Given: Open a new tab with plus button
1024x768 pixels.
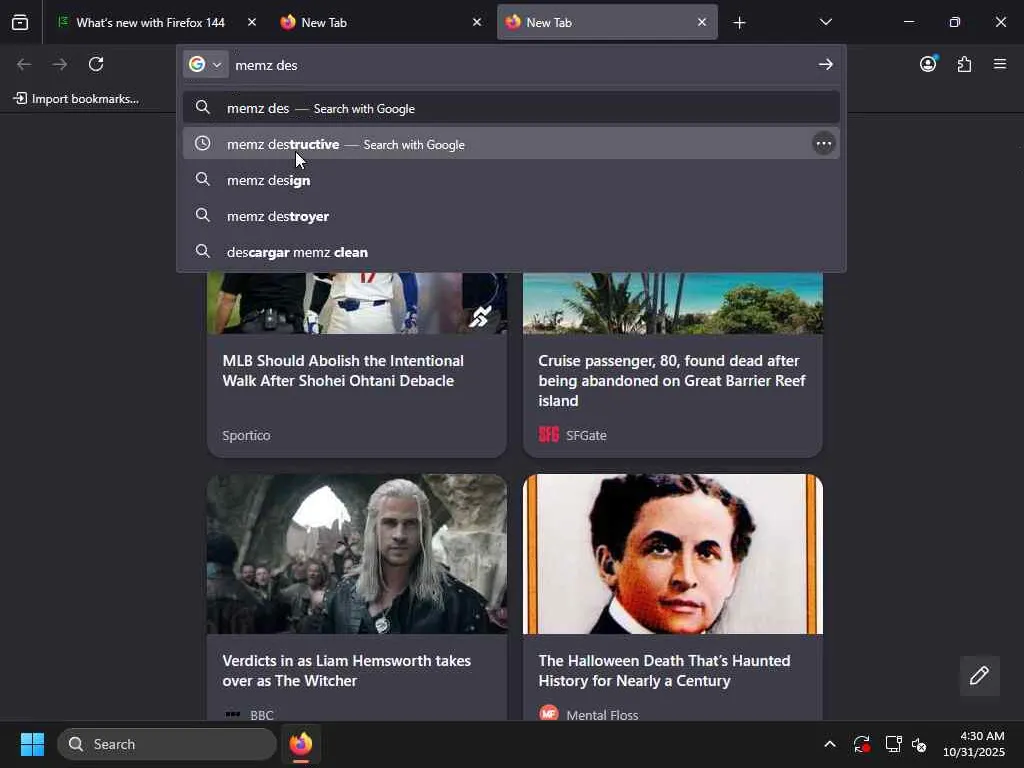Looking at the screenshot, I should (x=739, y=23).
